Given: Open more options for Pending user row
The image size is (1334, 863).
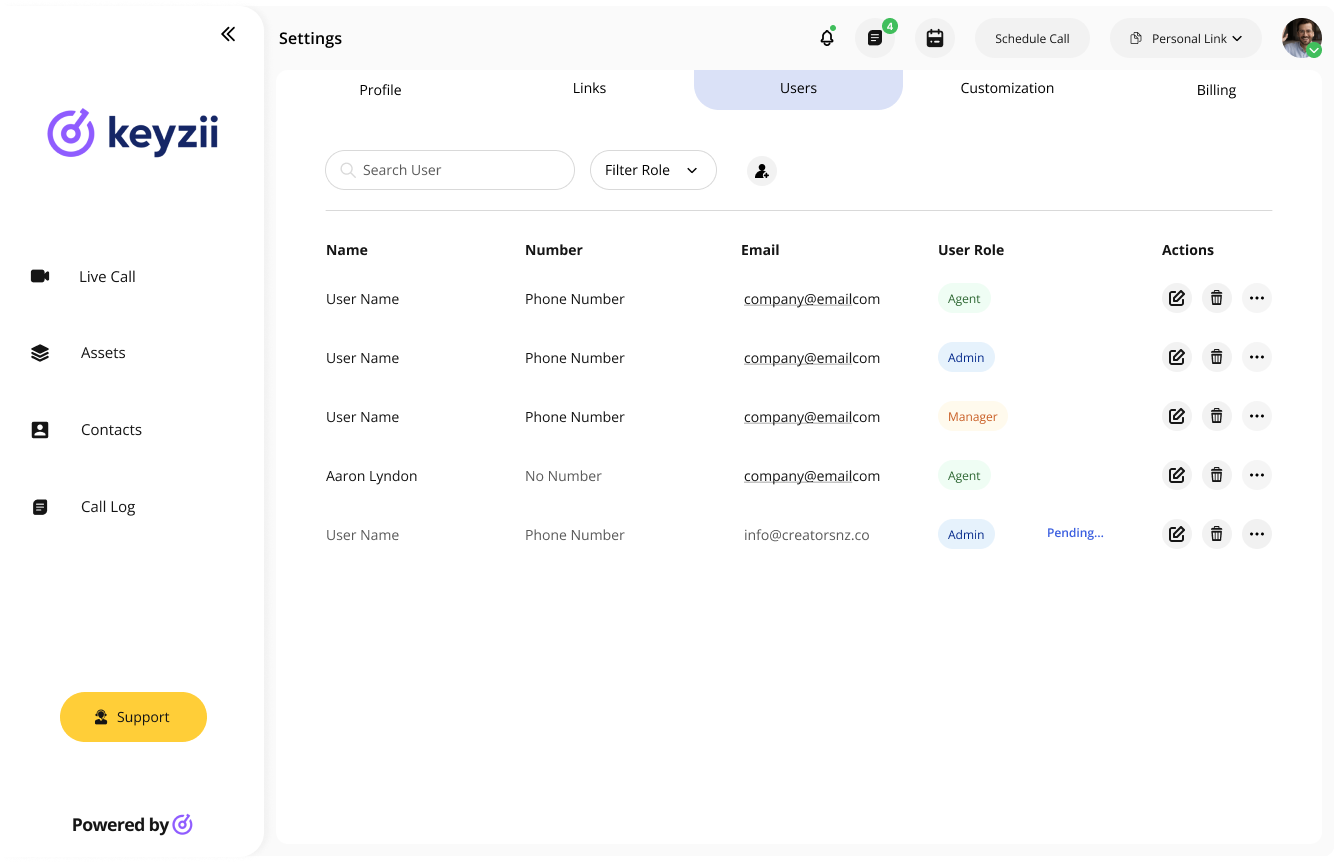Looking at the screenshot, I should click(x=1257, y=534).
